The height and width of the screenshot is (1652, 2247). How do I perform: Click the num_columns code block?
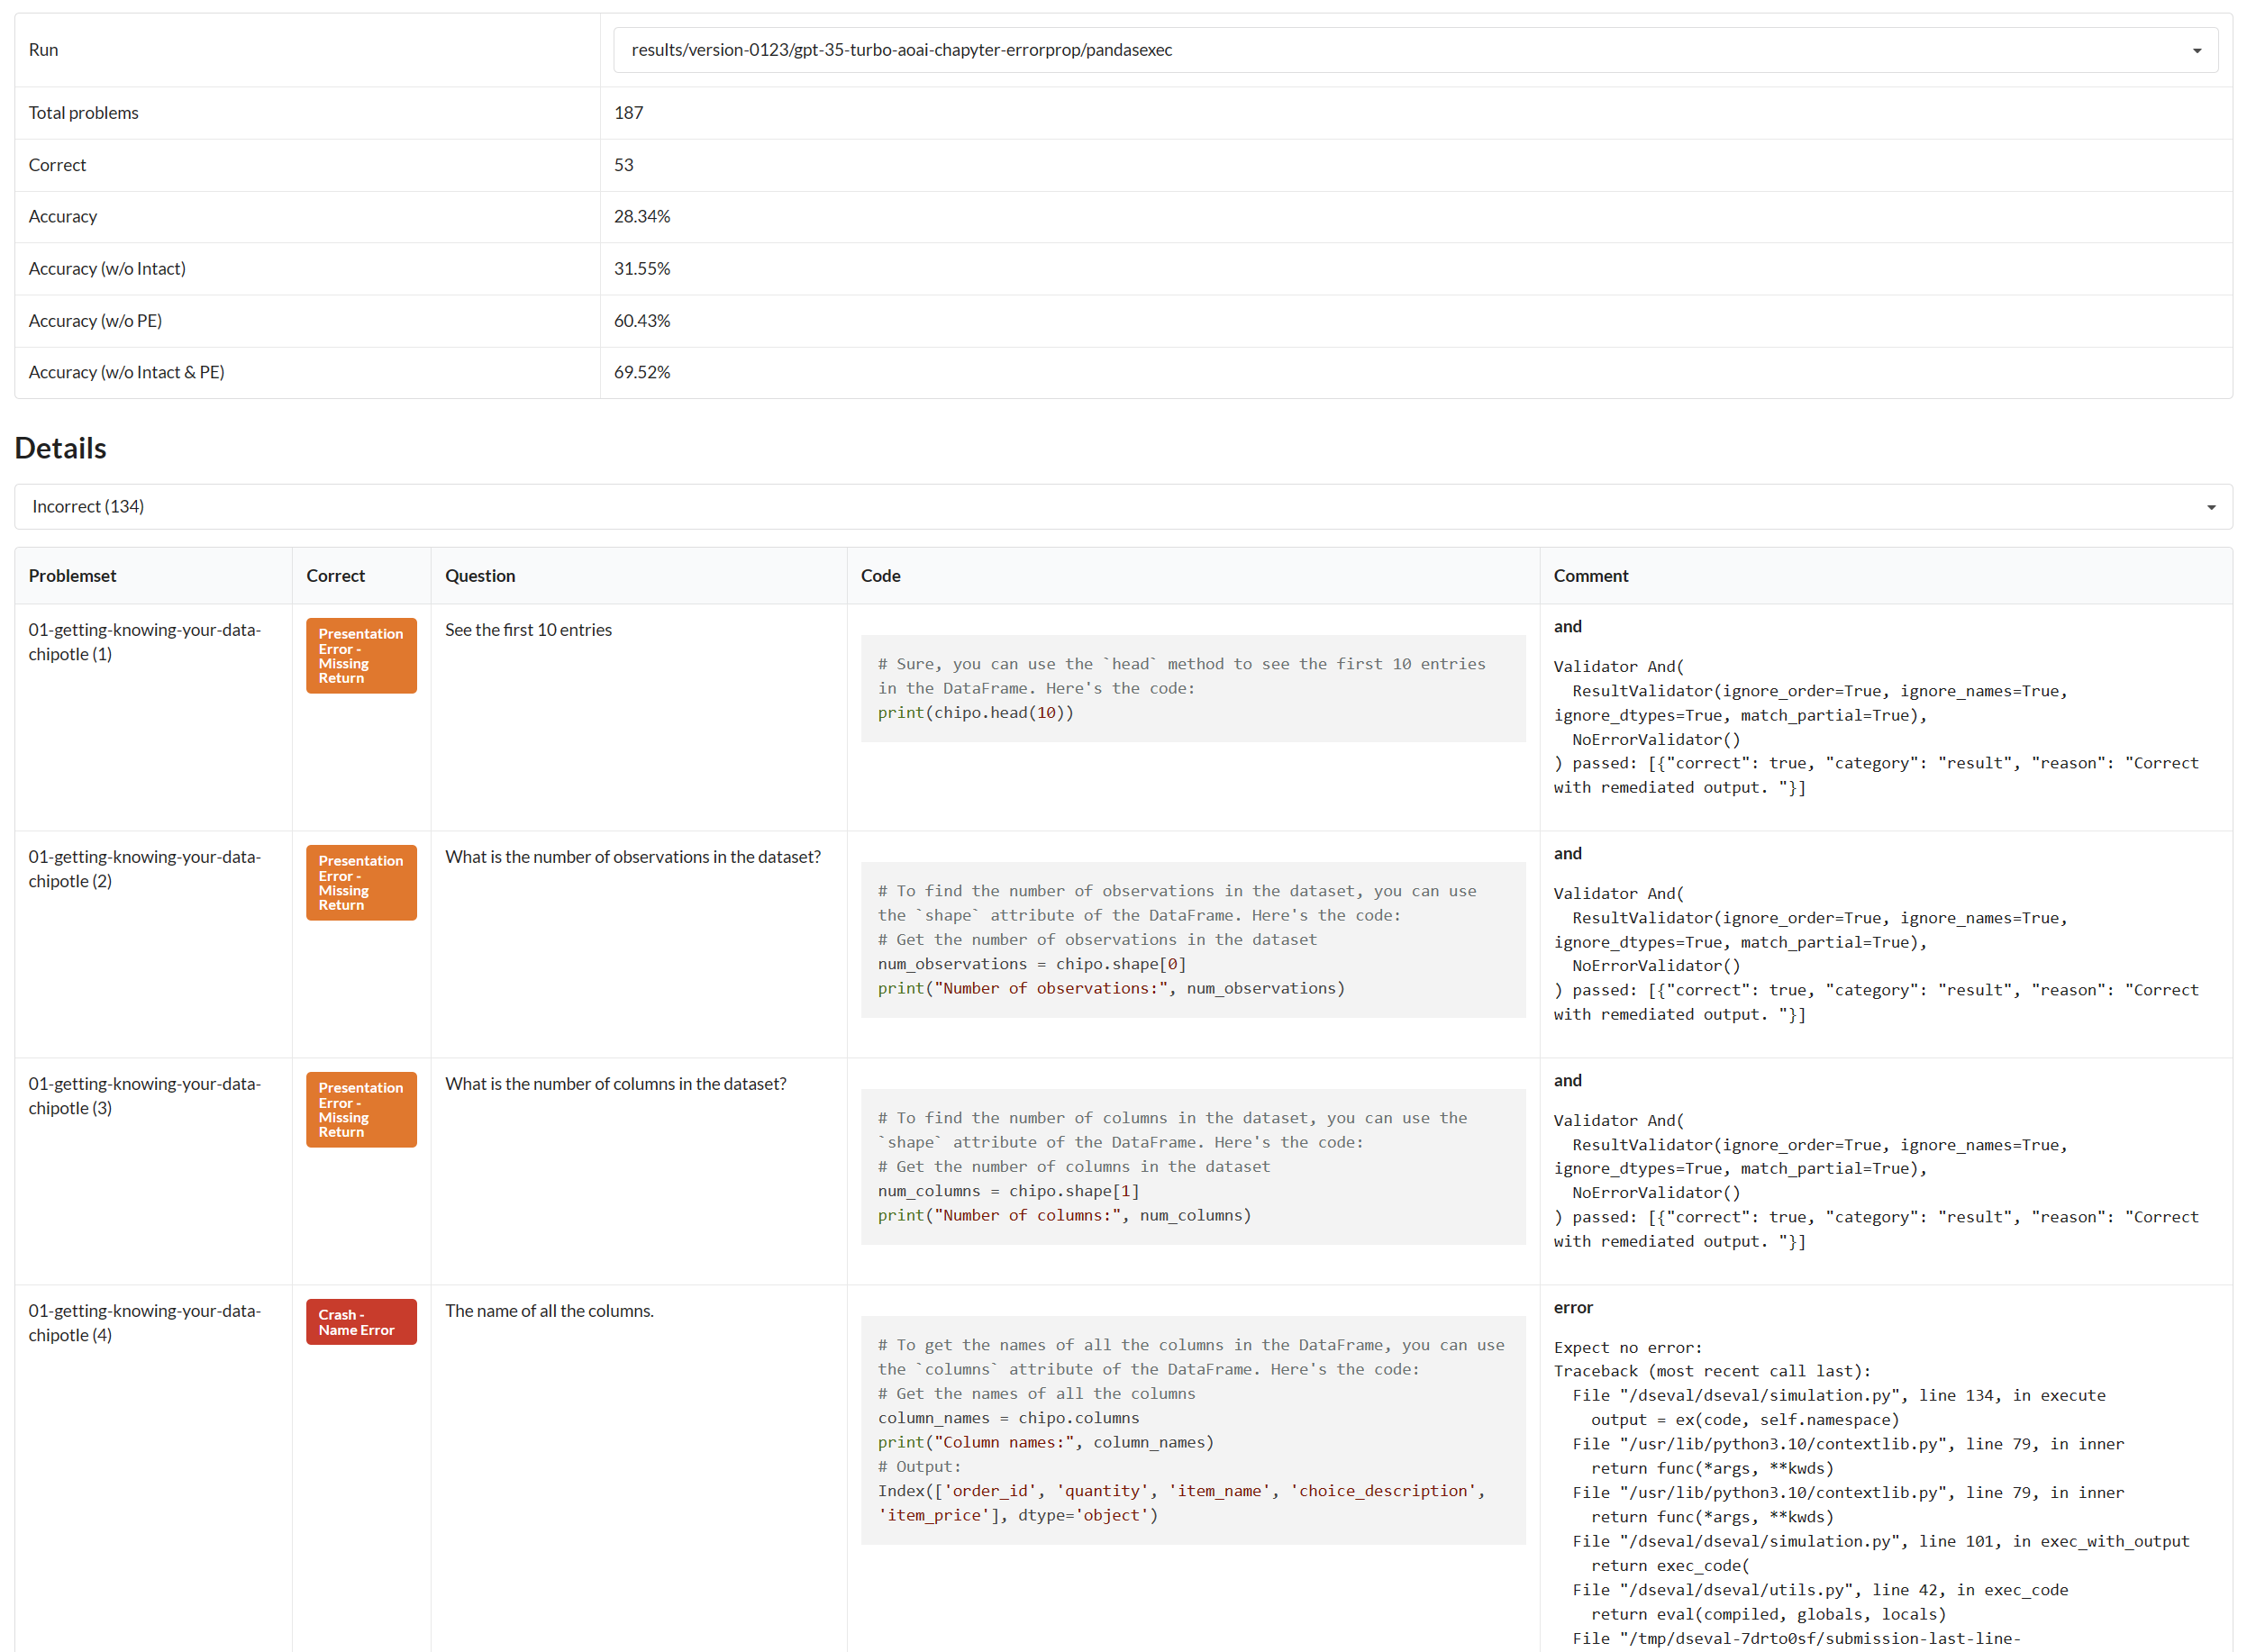pyautogui.click(x=1192, y=1167)
